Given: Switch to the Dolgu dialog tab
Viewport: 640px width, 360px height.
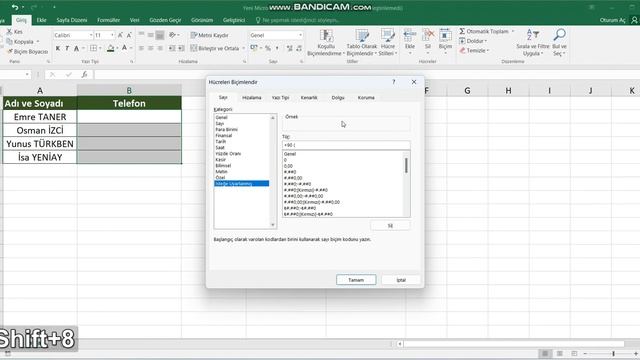Looking at the screenshot, I should tap(338, 98).
